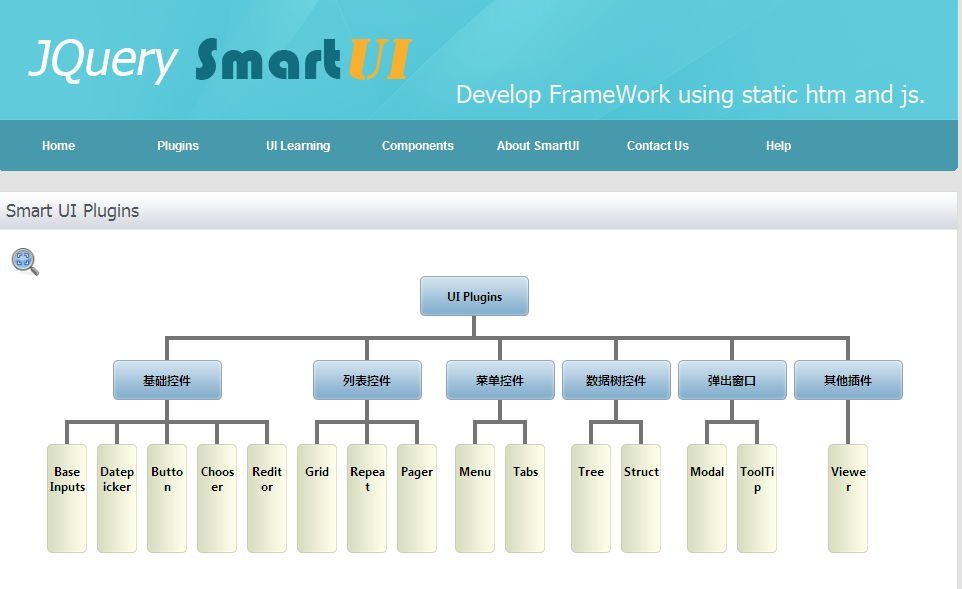This screenshot has width=962, height=589.
Task: Open the Datepicker plugin leaf
Action: [x=117, y=499]
